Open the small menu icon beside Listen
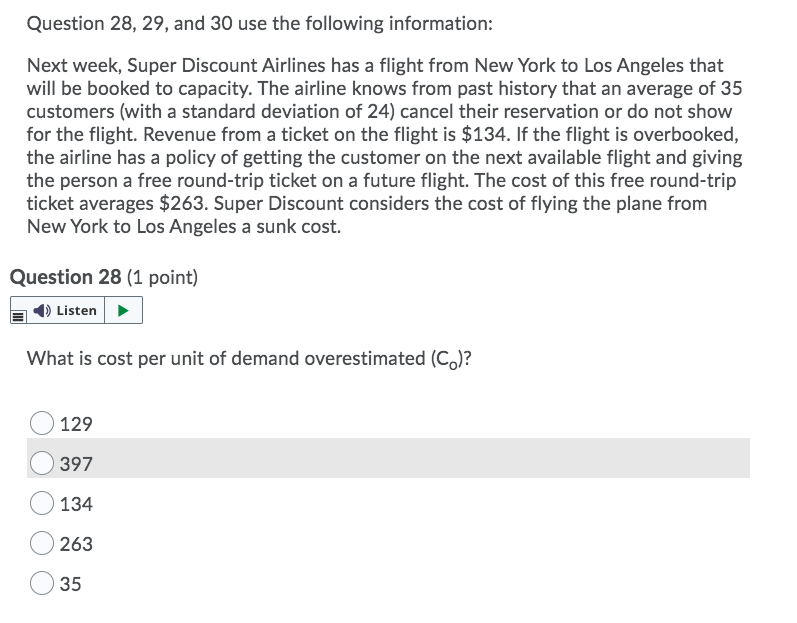The width and height of the screenshot is (797, 623). click(18, 317)
